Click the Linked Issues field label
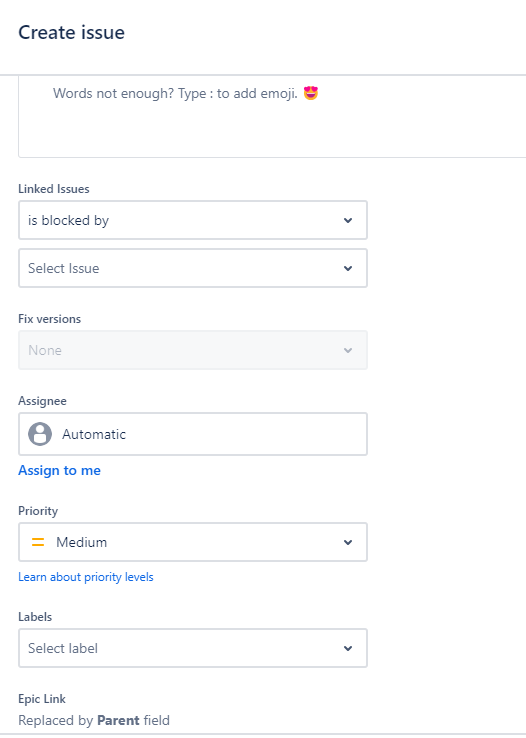Image resolution: width=526 pixels, height=738 pixels. 54,189
